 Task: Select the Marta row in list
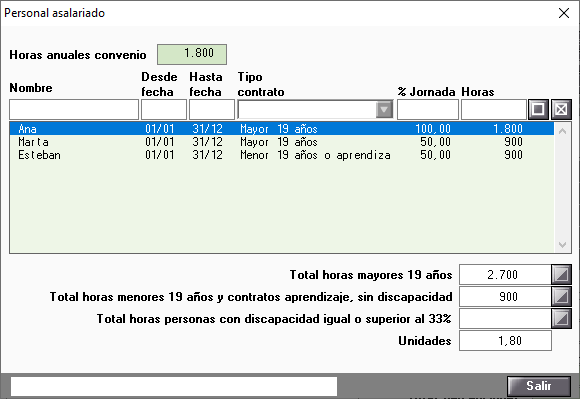click(x=282, y=142)
